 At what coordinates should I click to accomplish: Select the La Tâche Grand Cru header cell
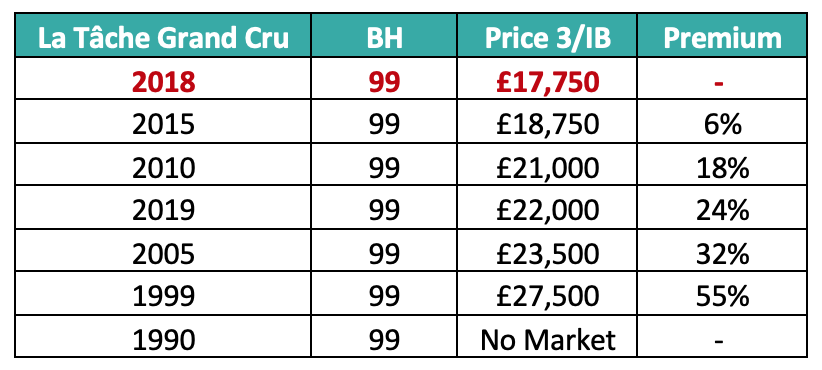[163, 36]
